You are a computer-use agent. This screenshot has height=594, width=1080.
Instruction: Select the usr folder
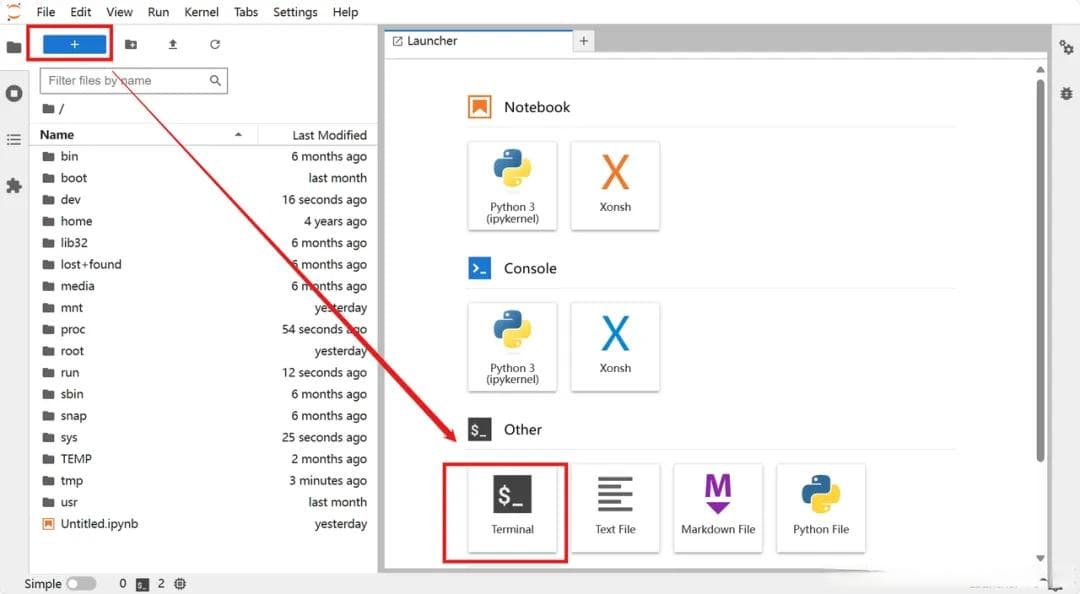coord(203,502)
